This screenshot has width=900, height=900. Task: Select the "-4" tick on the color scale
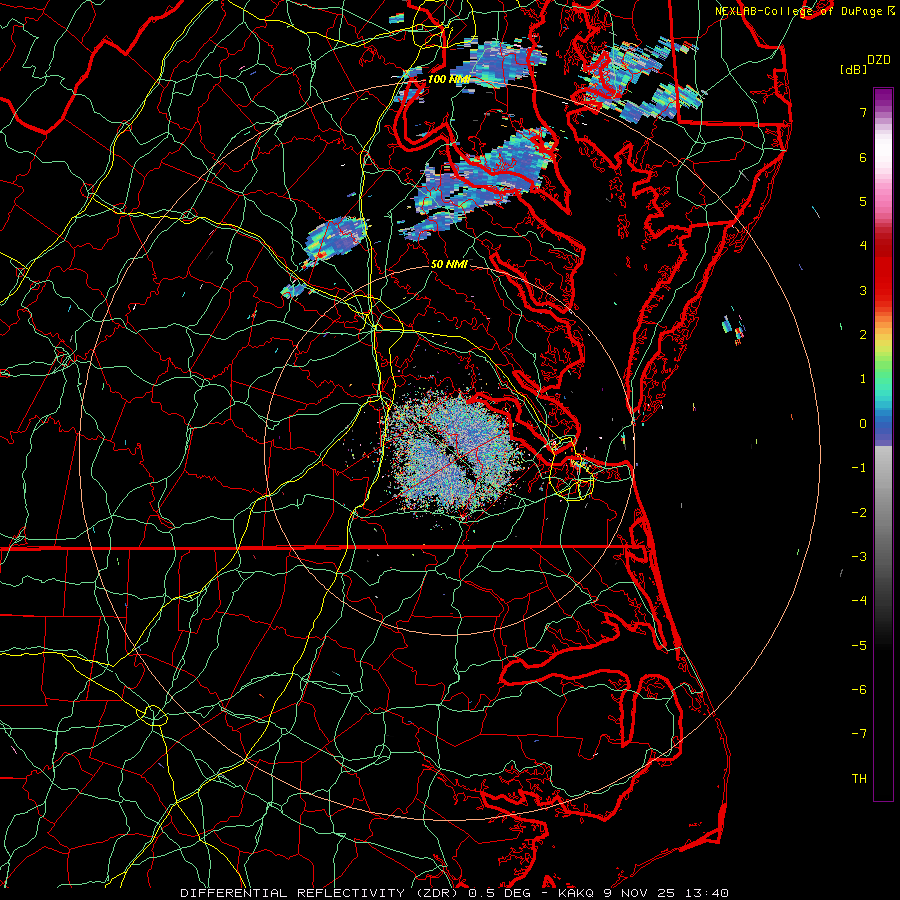[859, 601]
